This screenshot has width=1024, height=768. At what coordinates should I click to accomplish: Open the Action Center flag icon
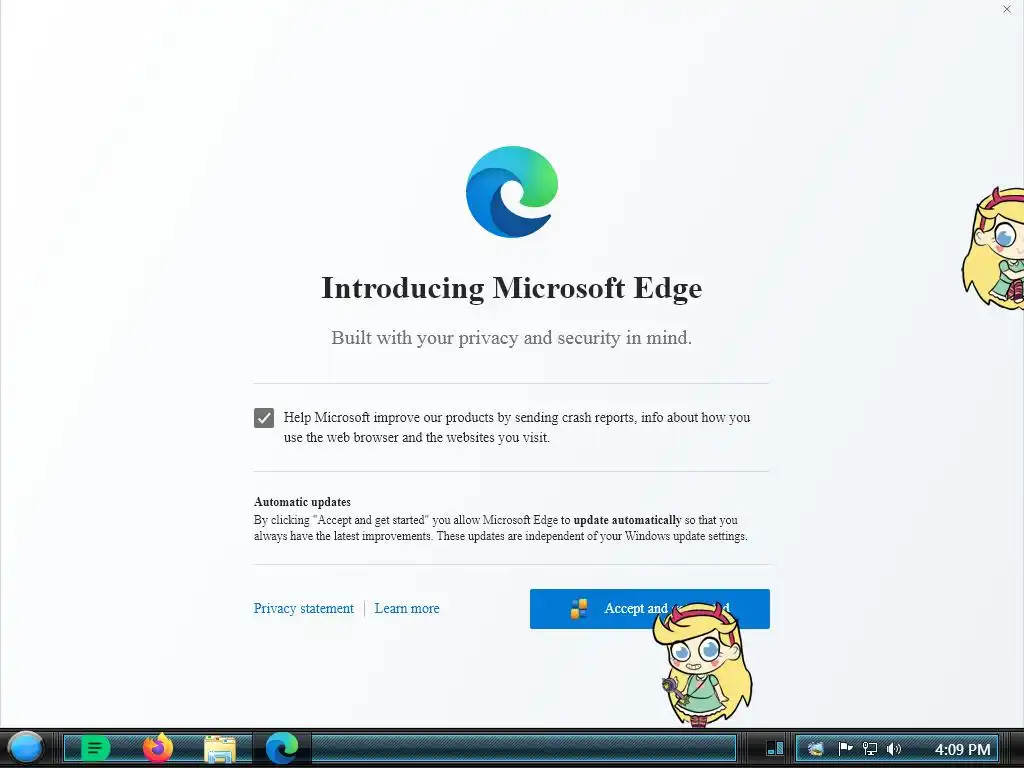pyautogui.click(x=845, y=748)
